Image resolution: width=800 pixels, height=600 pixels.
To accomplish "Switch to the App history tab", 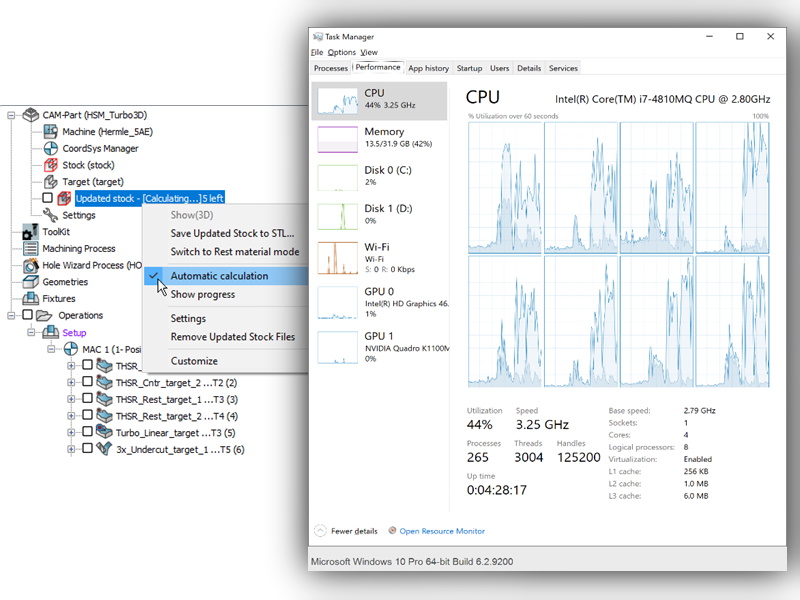I will click(428, 68).
